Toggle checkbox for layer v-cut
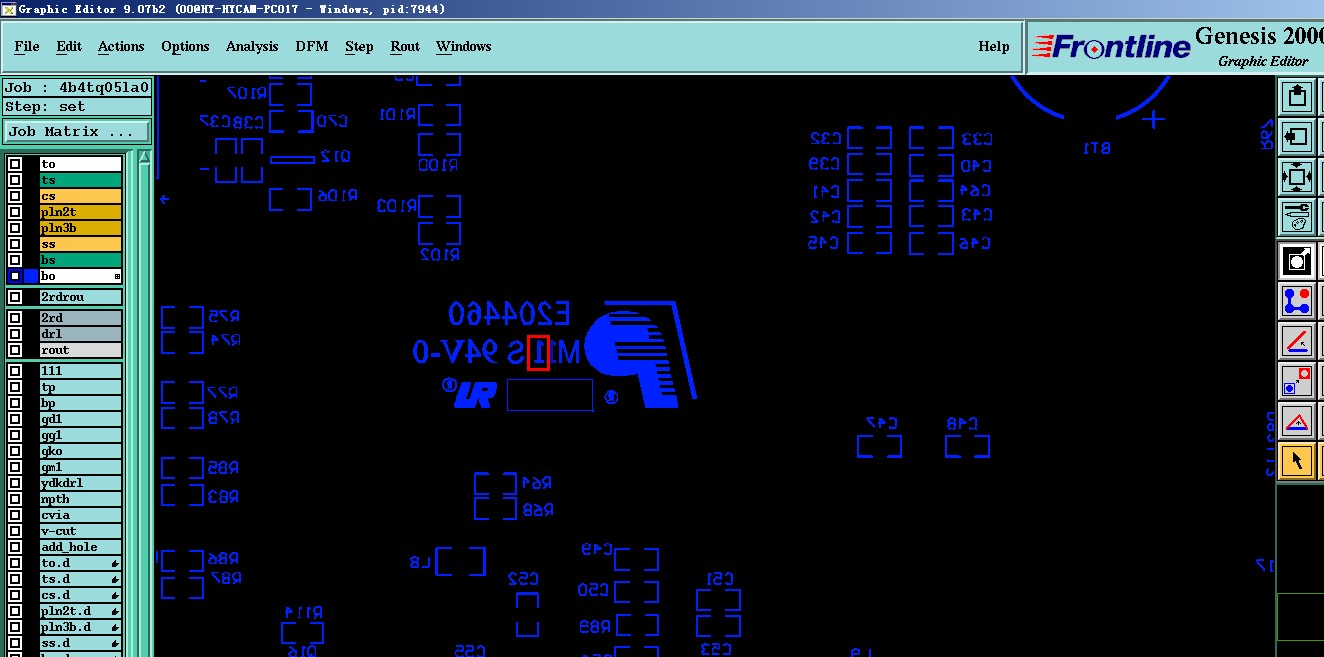The height and width of the screenshot is (657, 1324). [15, 531]
